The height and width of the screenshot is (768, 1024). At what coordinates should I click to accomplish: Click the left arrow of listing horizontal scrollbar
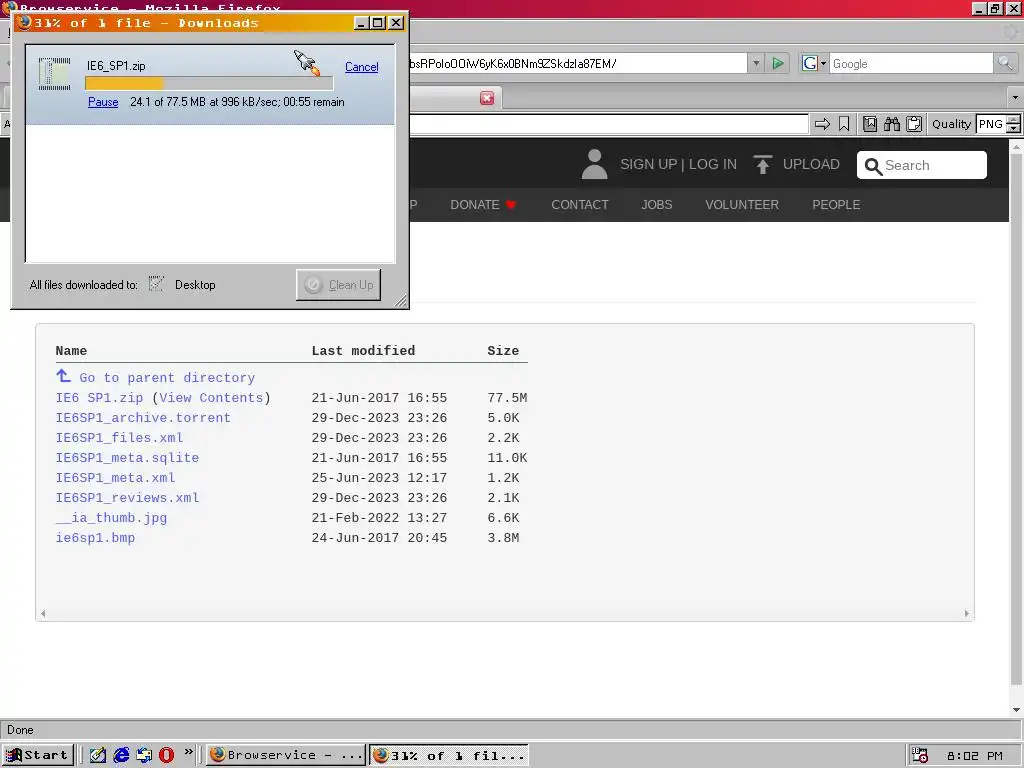43,613
